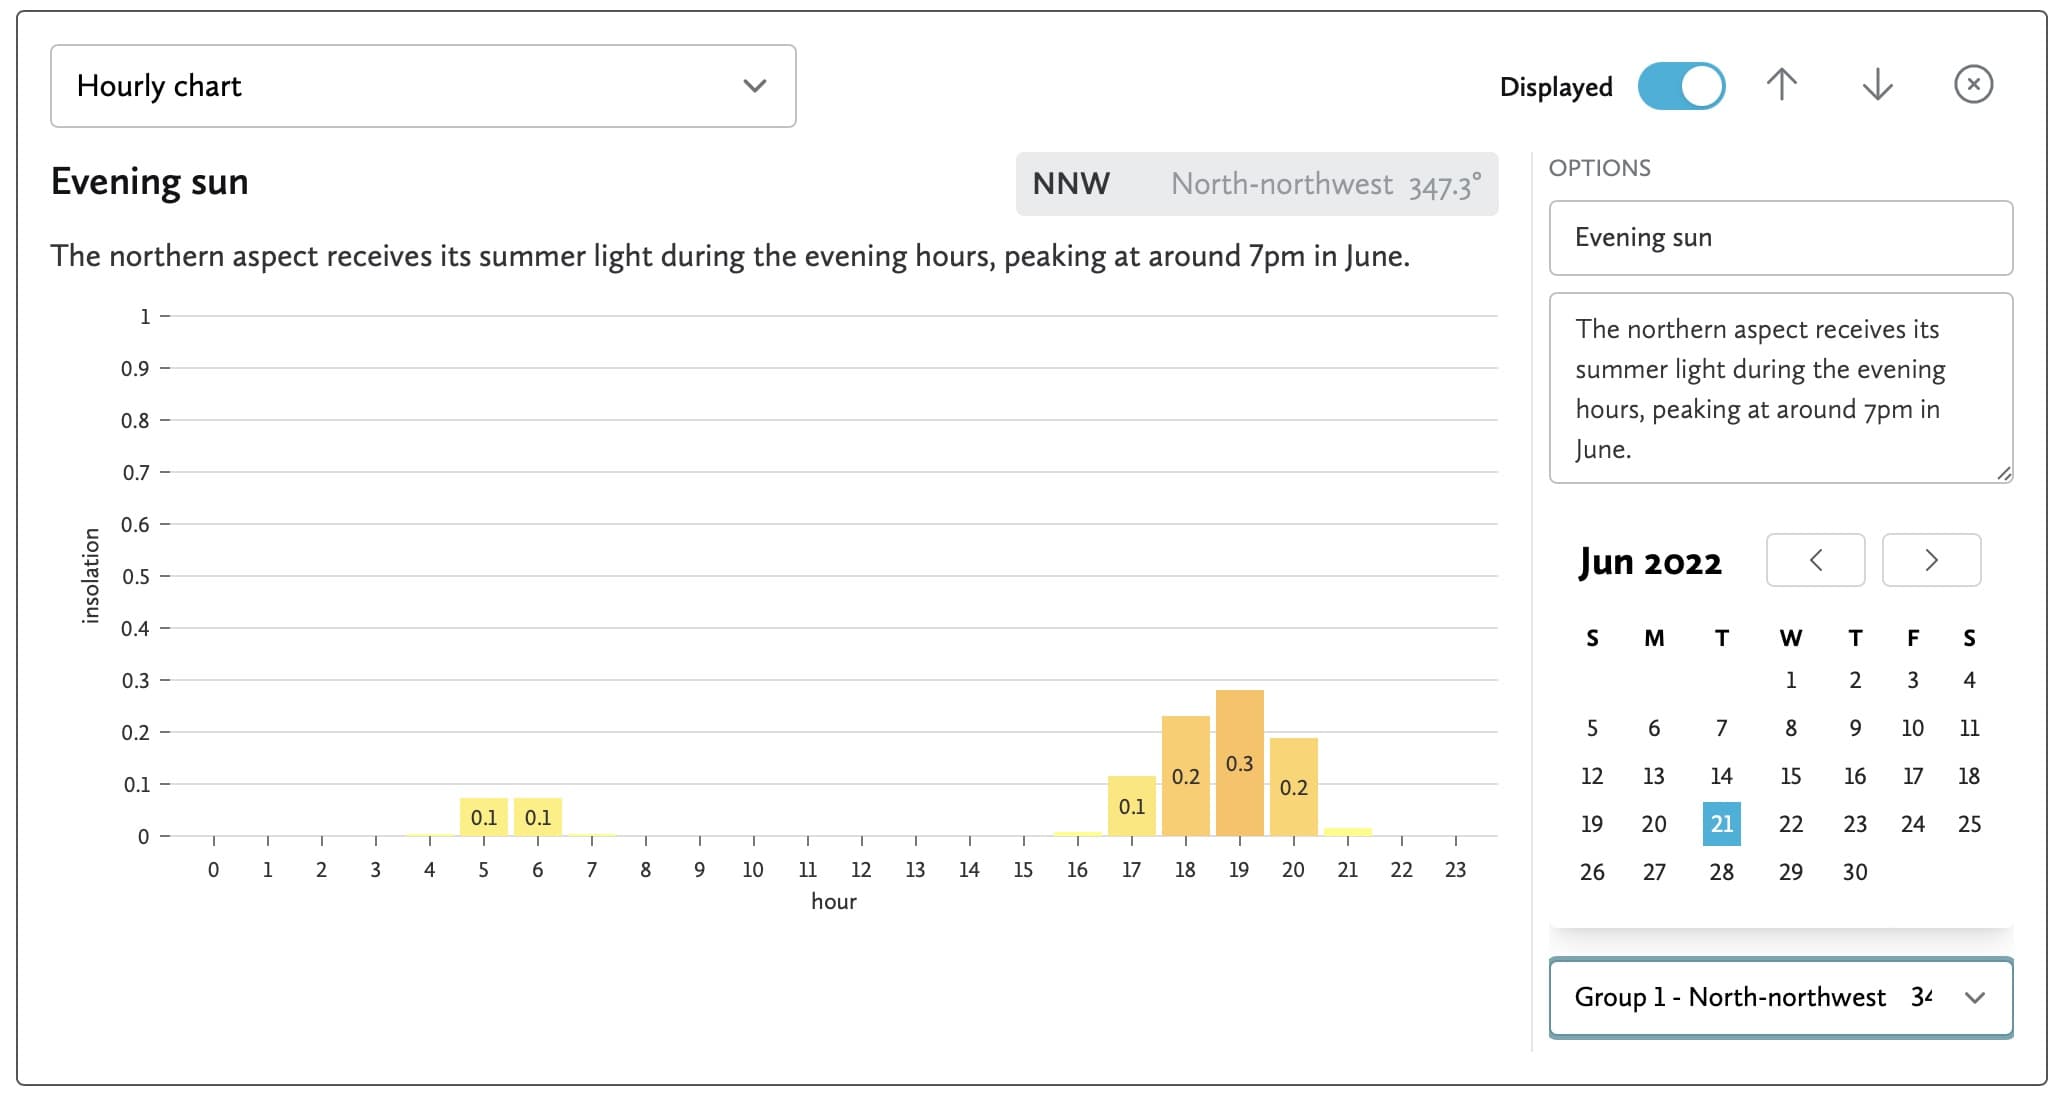
Task: Click the Evening sun title input field
Action: [1780, 238]
